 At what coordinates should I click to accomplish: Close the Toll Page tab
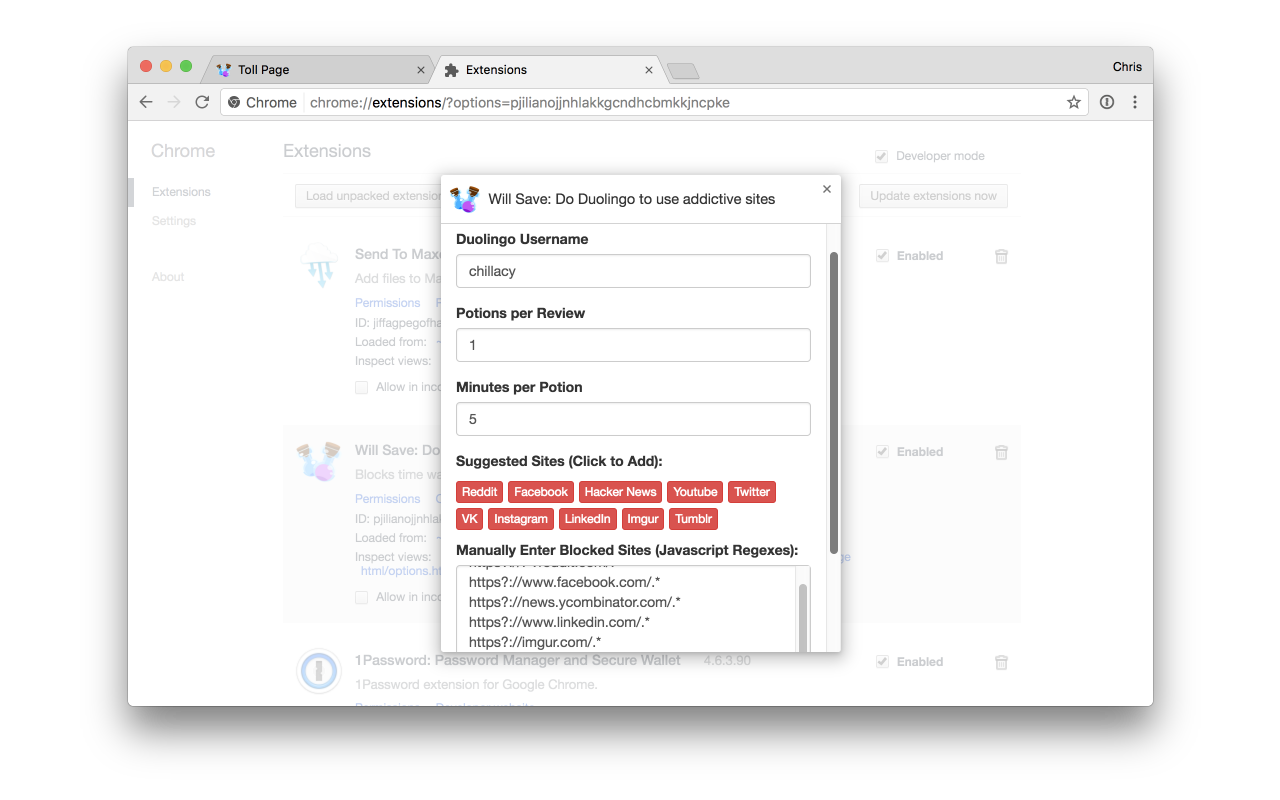click(421, 70)
